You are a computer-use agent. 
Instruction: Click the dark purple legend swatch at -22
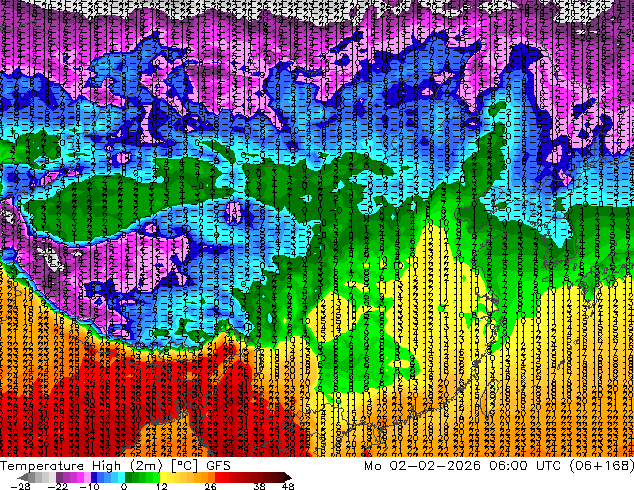(x=59, y=477)
